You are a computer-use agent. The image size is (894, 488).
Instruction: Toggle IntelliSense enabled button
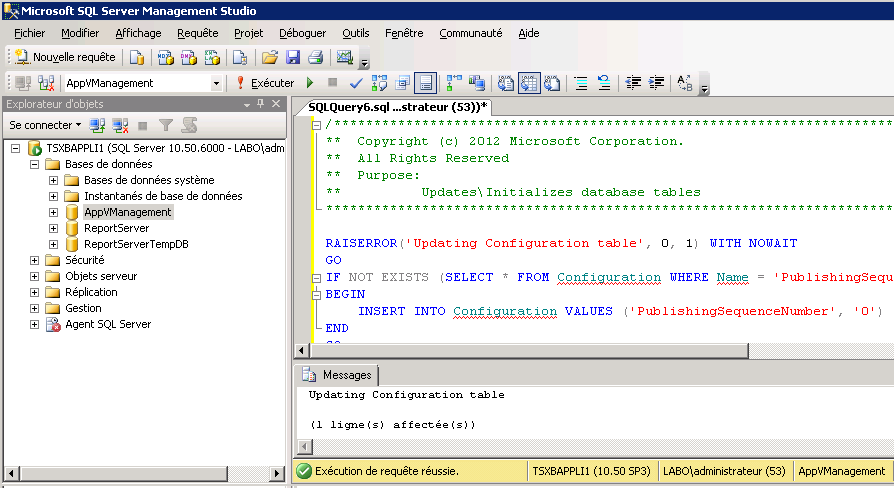point(425,83)
